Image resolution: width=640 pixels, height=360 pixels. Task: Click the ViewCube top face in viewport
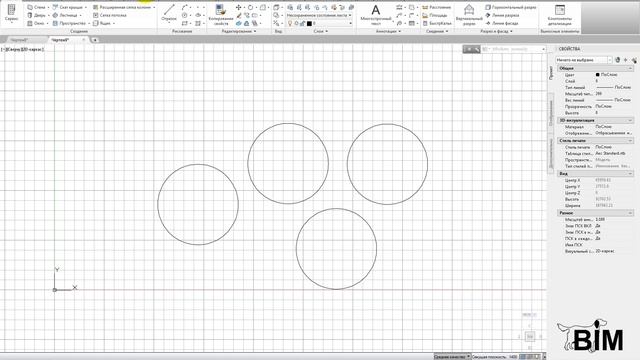tap(530, 336)
